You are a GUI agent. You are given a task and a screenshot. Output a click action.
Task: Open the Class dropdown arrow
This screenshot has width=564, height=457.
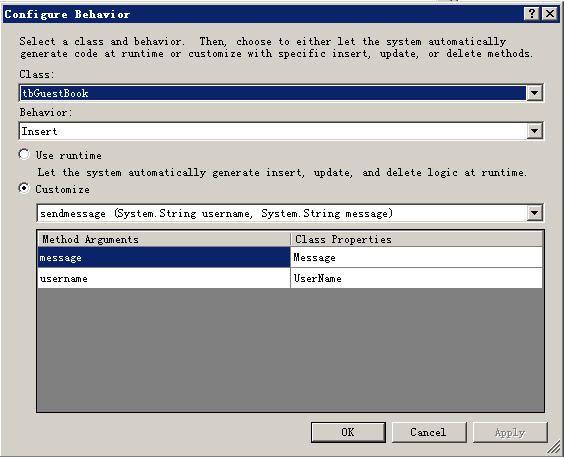535,93
